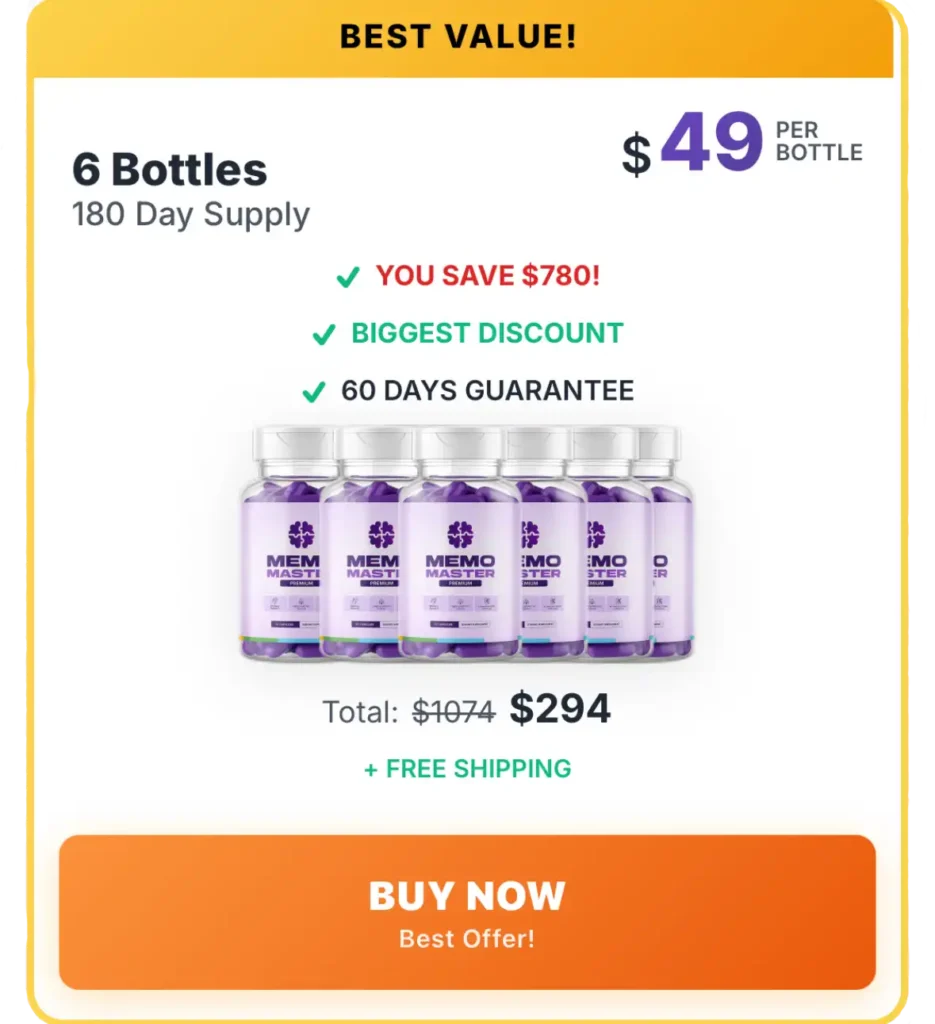The height and width of the screenshot is (1024, 935).
Task: Click the green checkmark beside YOU SAVE $780!
Action: click(x=348, y=277)
